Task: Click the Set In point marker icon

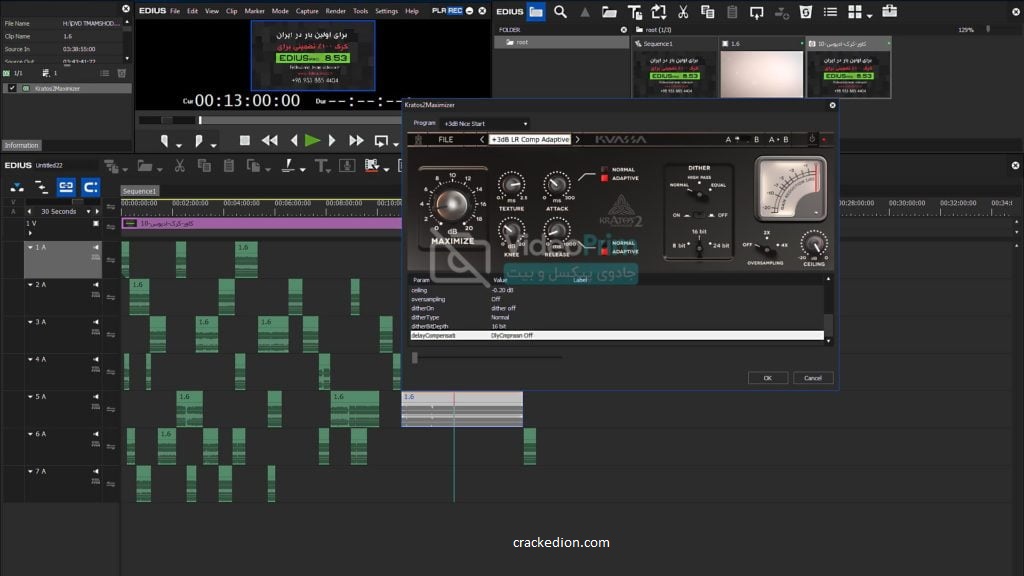Action: (x=165, y=140)
